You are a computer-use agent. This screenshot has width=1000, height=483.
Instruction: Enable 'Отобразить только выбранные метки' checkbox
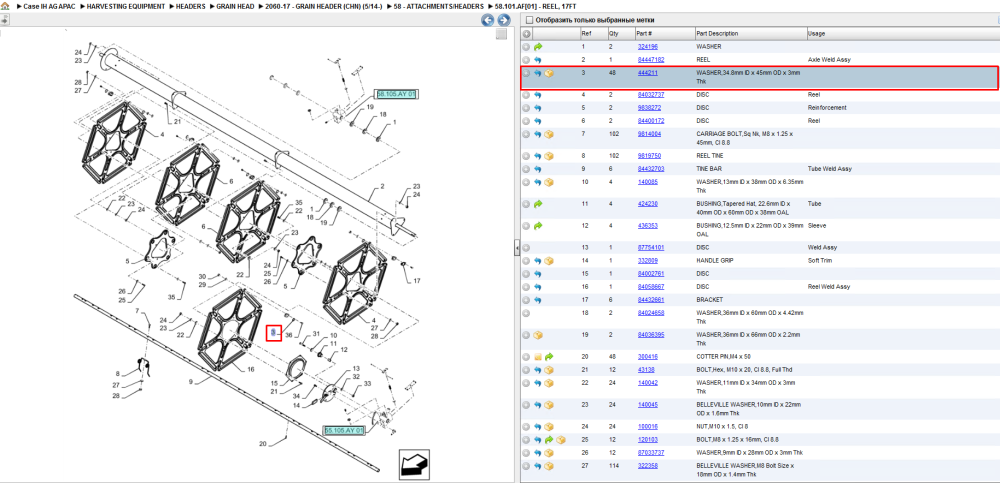click(528, 20)
